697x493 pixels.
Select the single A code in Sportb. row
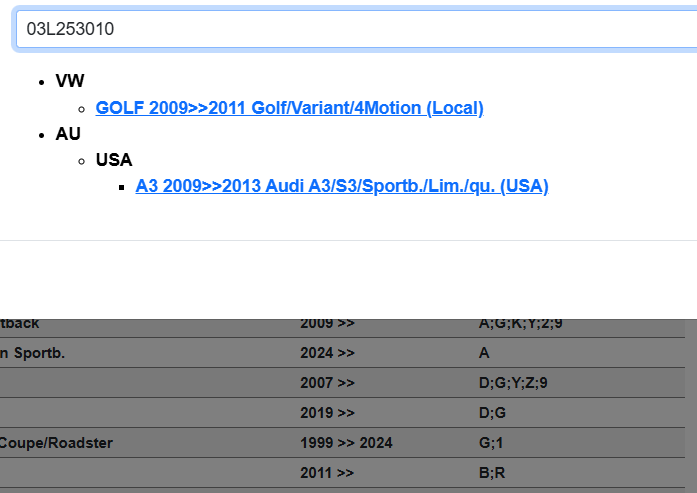[x=485, y=353]
